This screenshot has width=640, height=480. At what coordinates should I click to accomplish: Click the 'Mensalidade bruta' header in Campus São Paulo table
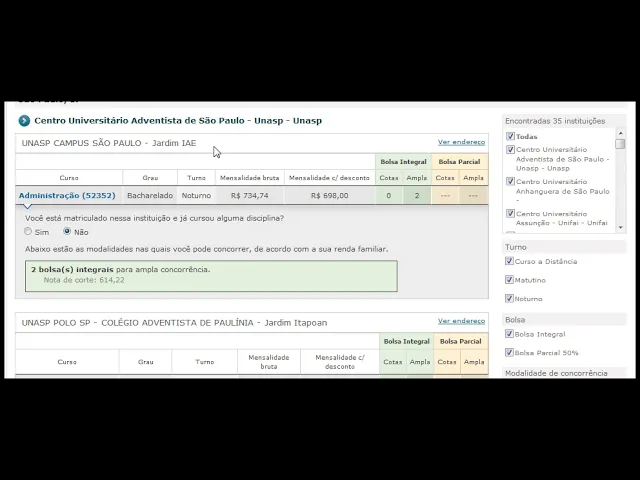(250, 178)
